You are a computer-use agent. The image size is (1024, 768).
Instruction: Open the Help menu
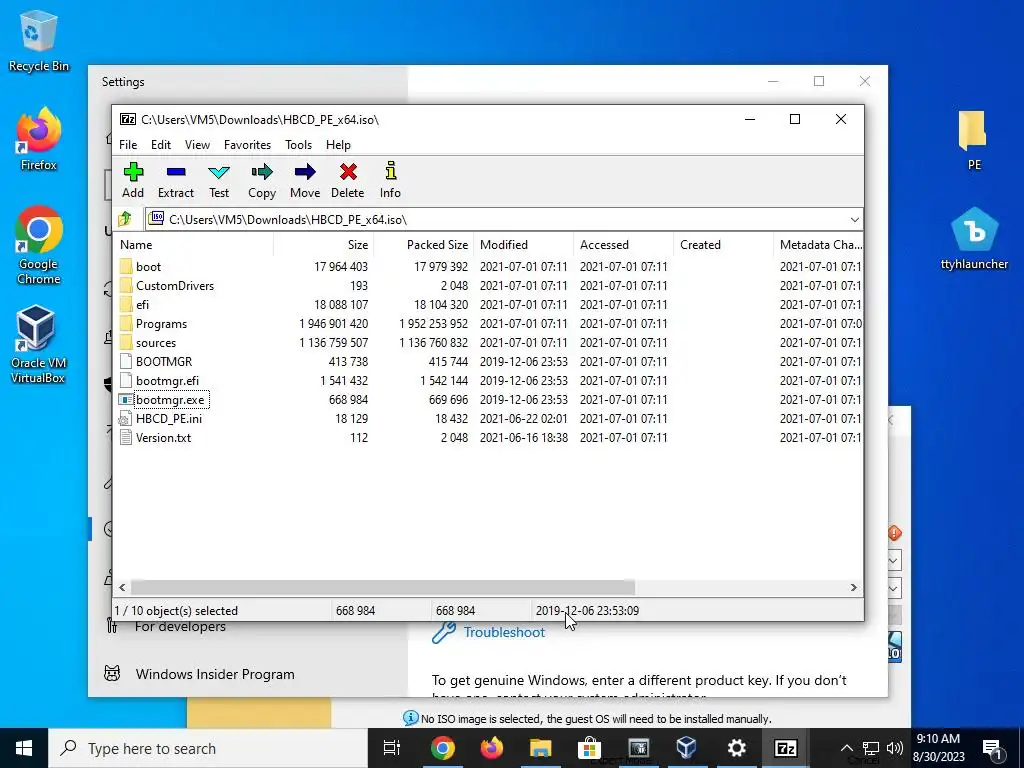click(338, 145)
